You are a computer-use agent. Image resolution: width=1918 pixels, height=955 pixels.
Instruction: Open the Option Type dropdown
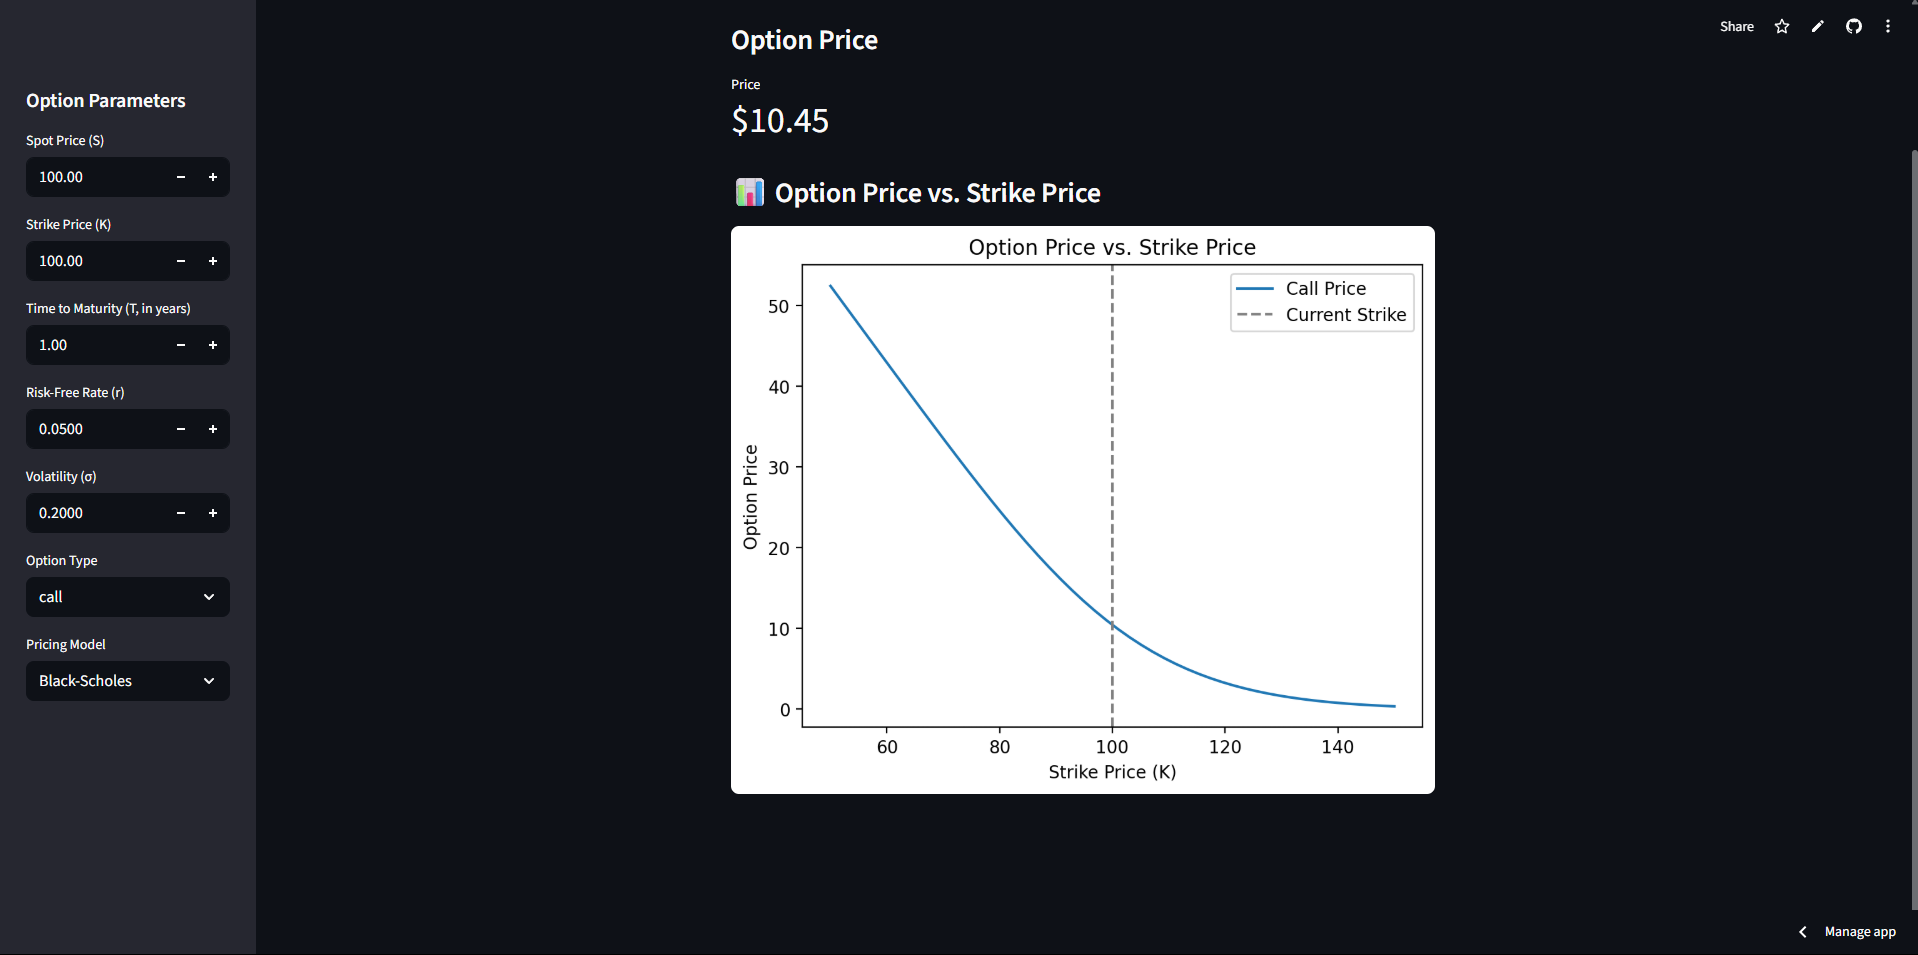click(127, 597)
